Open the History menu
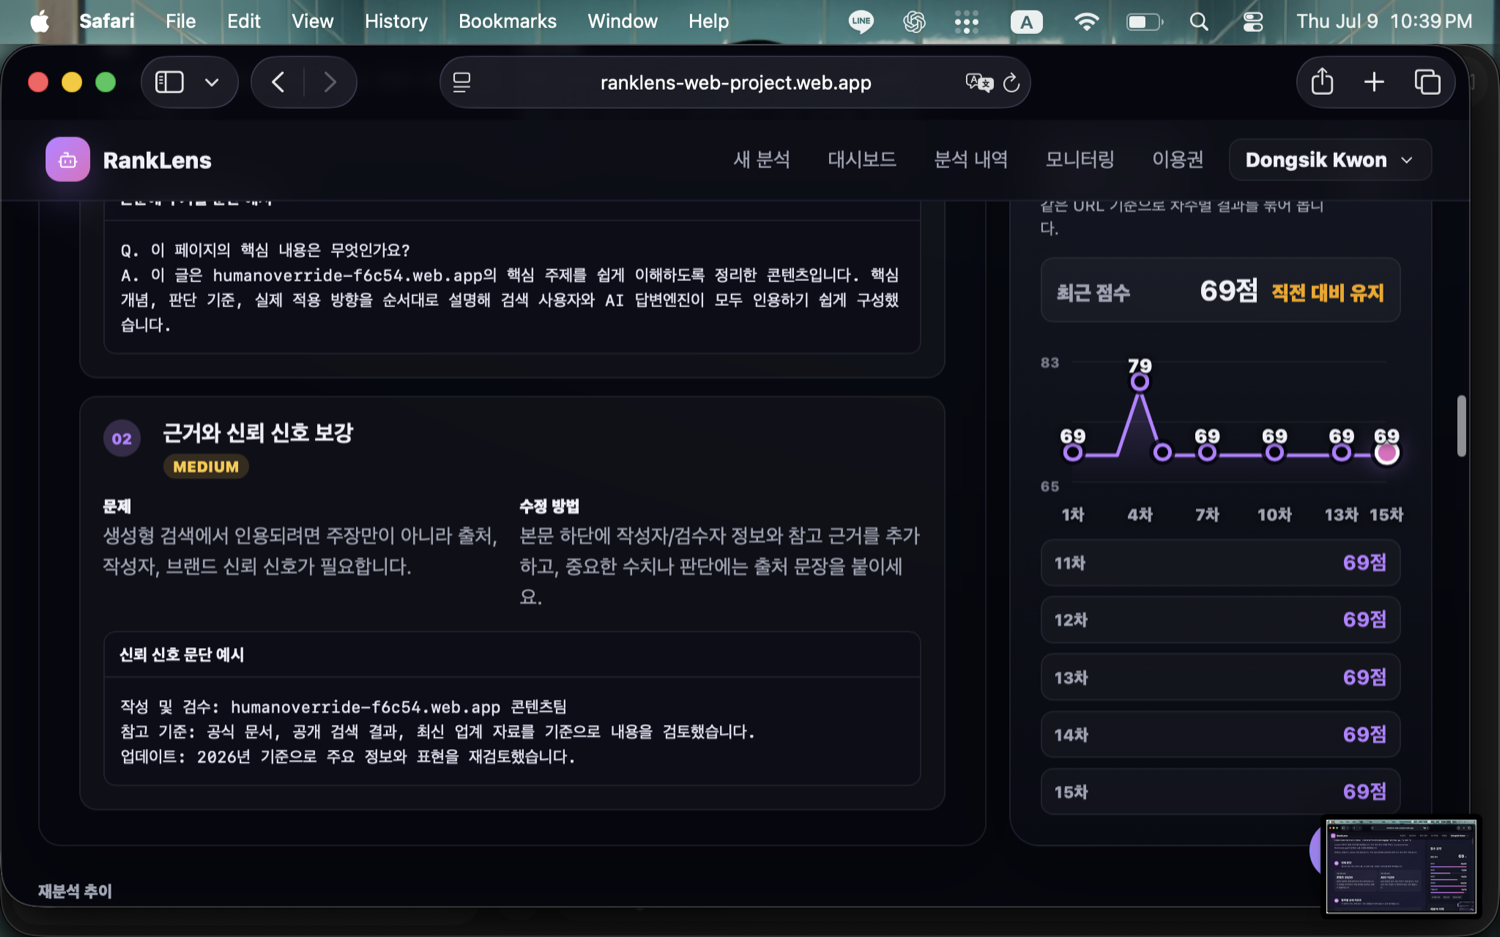Screen dimensions: 1500x937 coord(396,21)
